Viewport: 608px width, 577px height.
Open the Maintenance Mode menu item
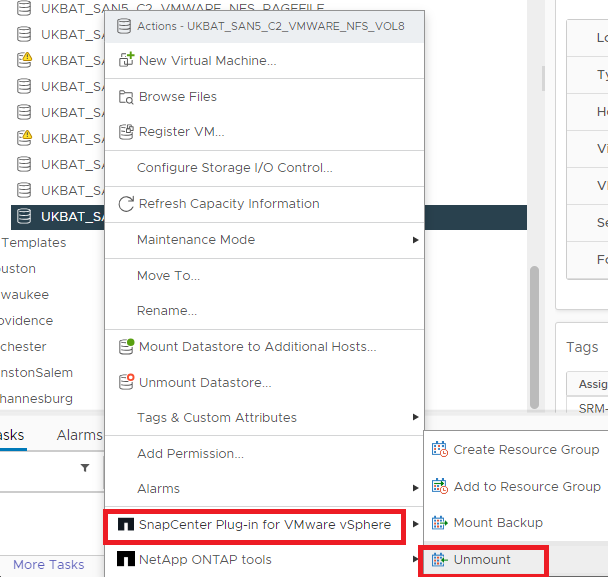pos(264,240)
